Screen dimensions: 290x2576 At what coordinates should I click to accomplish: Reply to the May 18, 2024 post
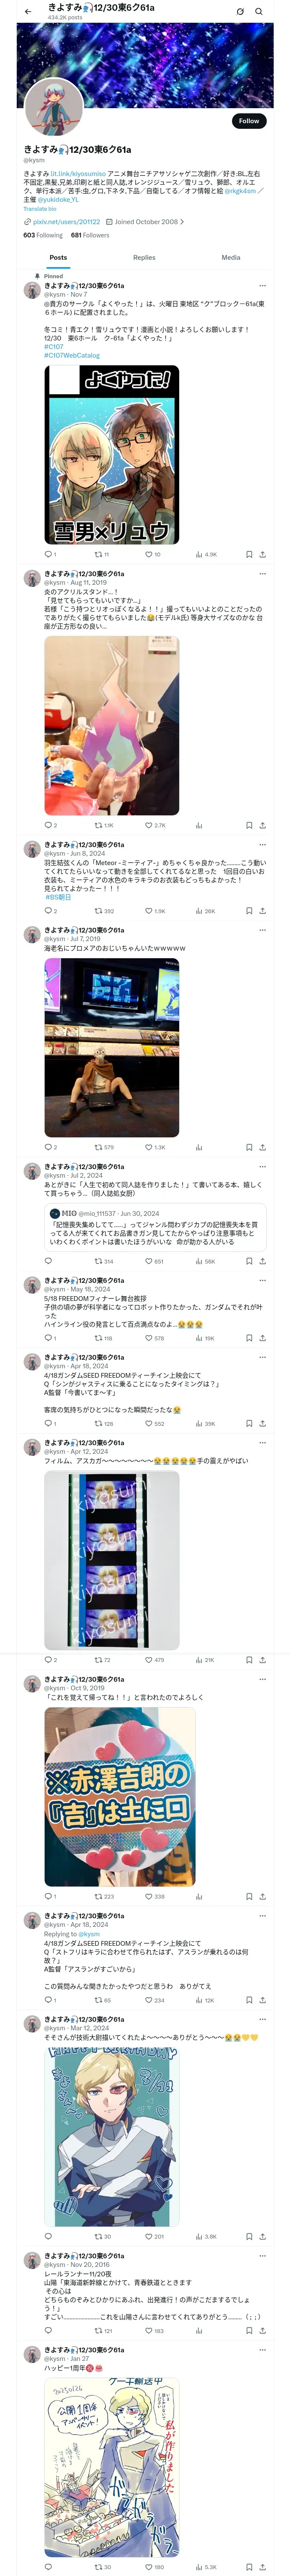tap(48, 1337)
